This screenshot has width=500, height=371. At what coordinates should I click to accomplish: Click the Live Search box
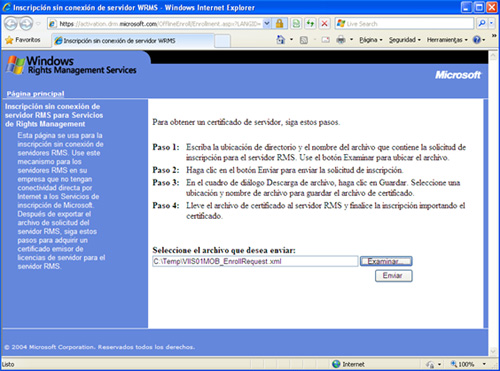coord(404,24)
